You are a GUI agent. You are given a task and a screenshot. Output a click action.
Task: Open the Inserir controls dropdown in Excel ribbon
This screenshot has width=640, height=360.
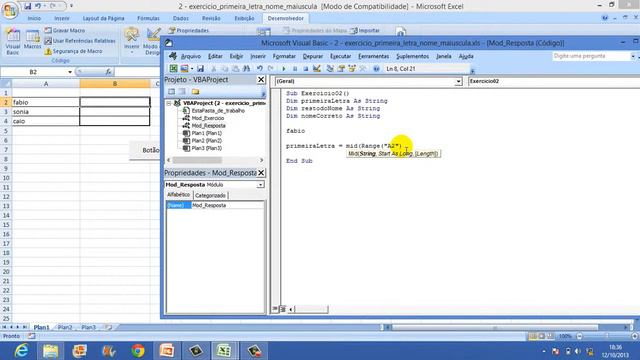[x=131, y=41]
